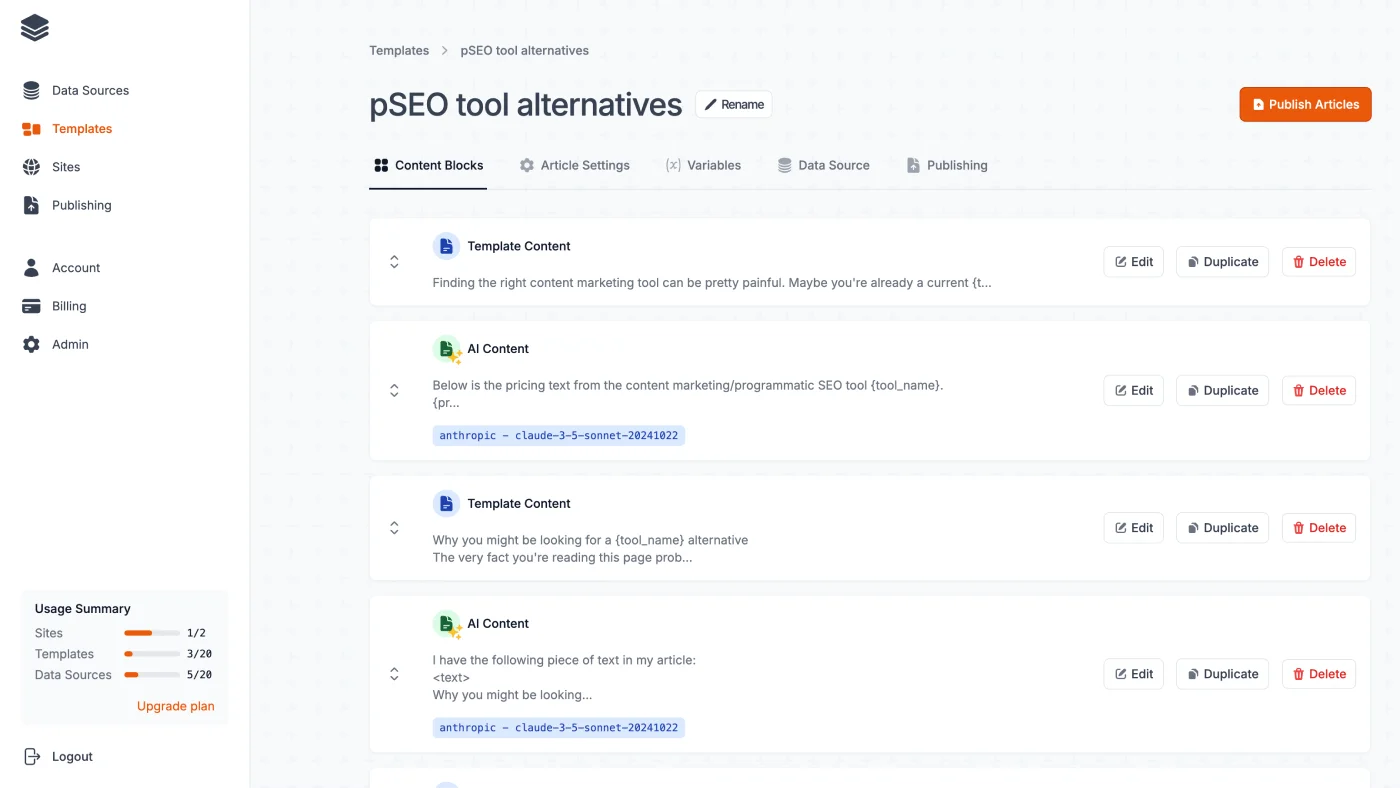Click the Templates icon in the sidebar
The width and height of the screenshot is (1400, 788).
point(32,129)
